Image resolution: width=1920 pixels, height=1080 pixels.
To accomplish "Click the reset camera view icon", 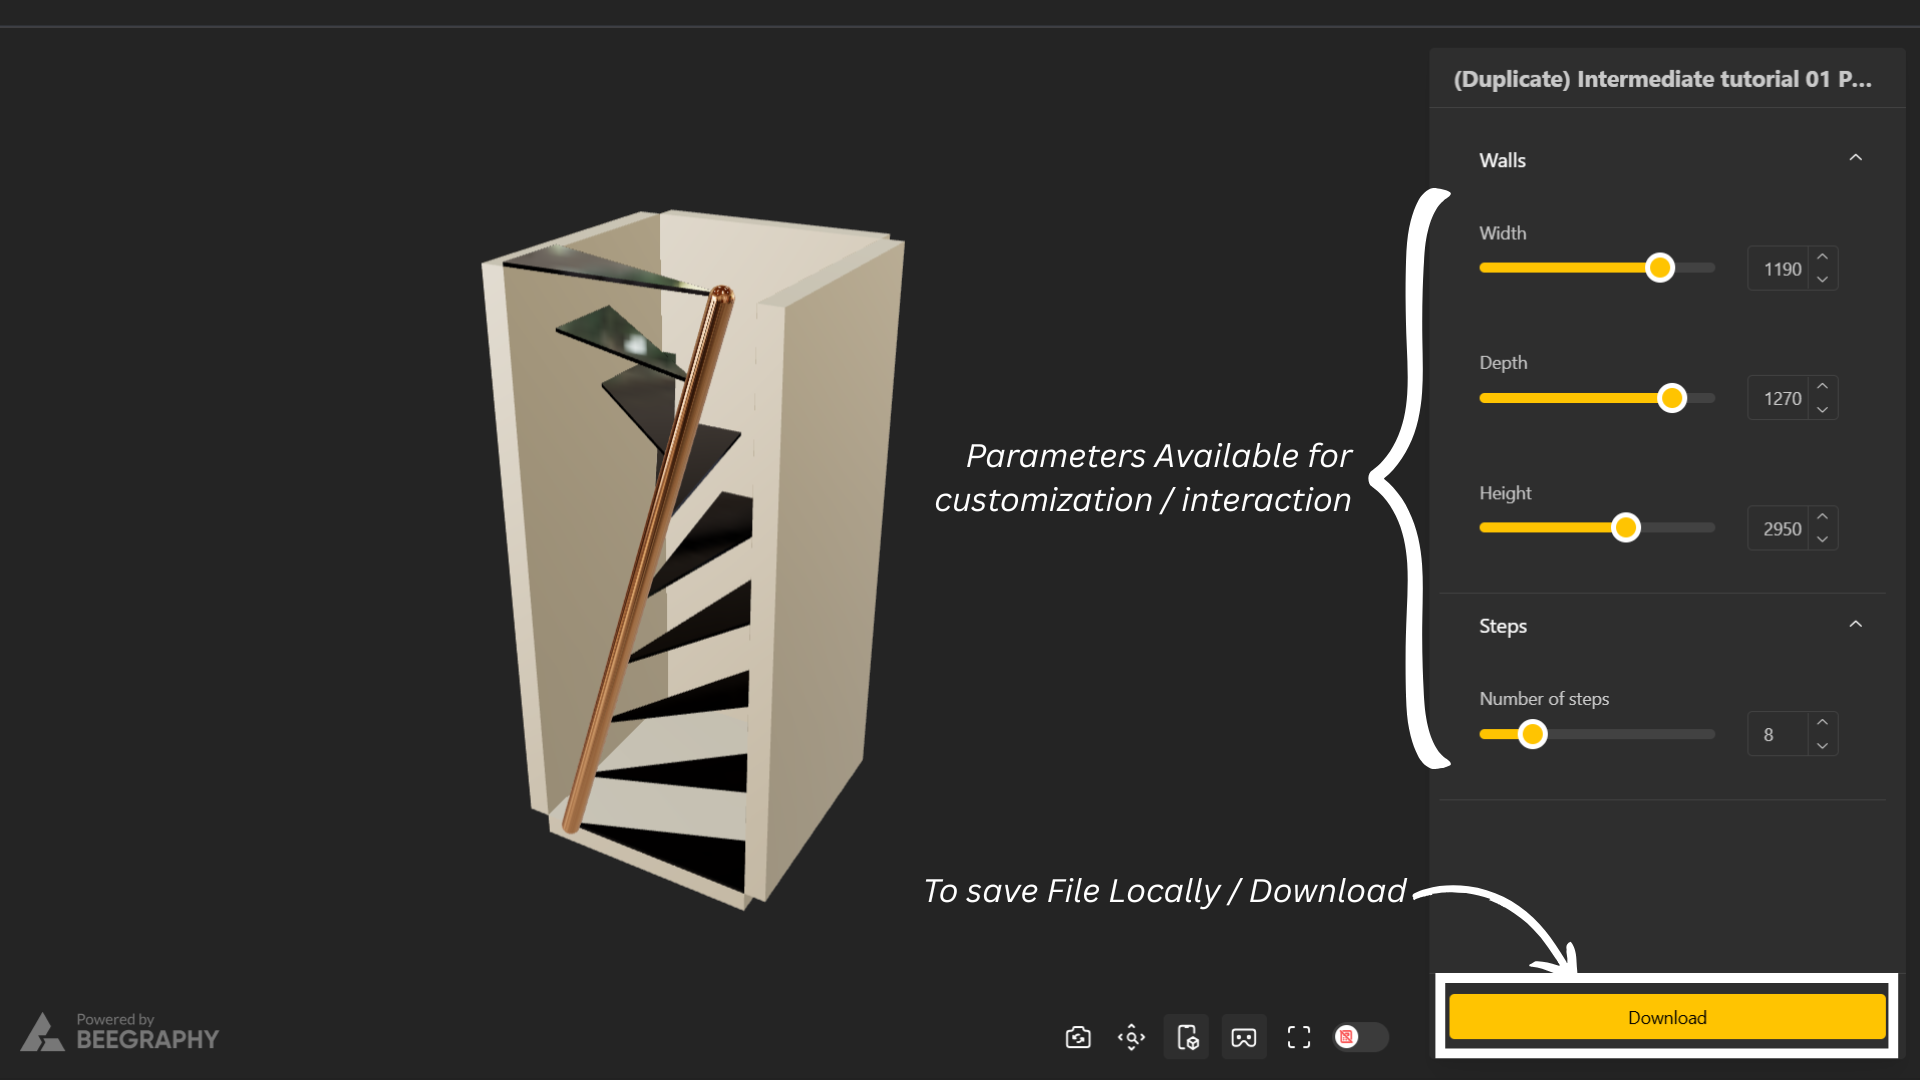I will 1078,1037.
